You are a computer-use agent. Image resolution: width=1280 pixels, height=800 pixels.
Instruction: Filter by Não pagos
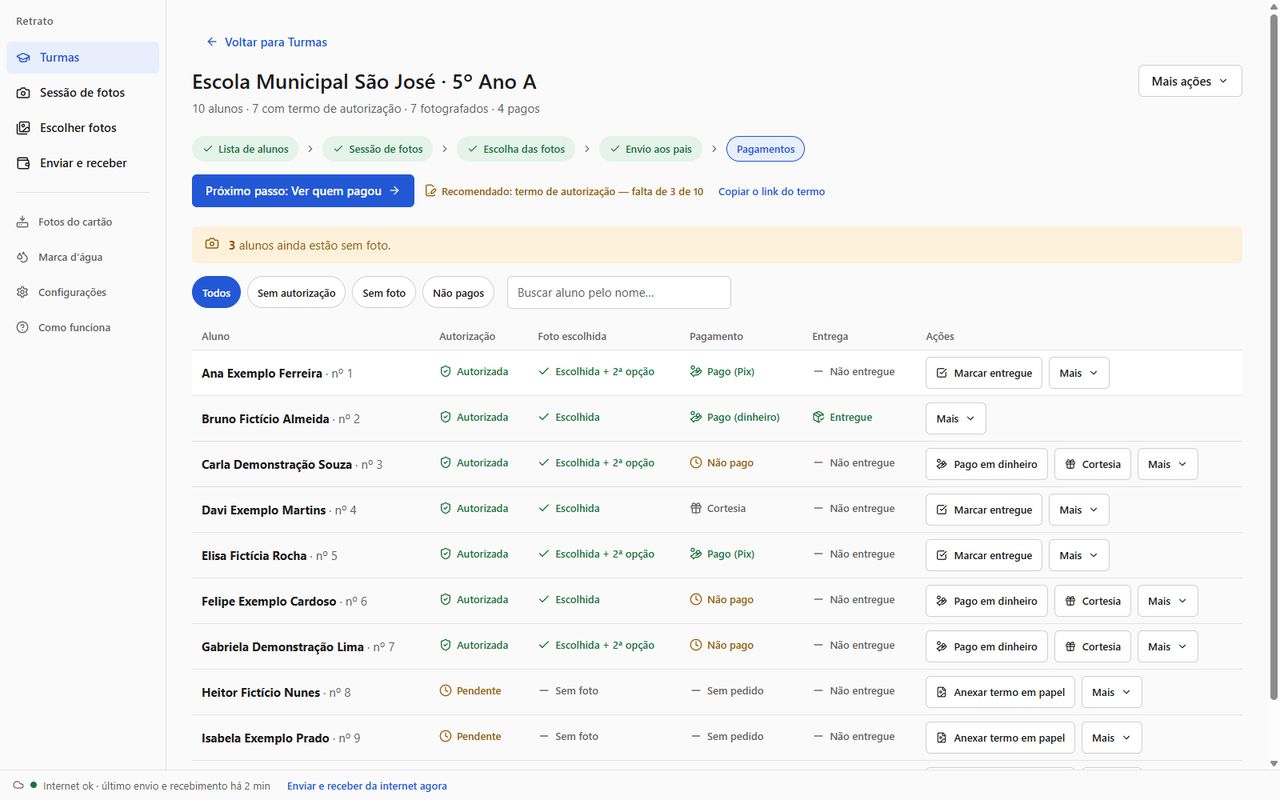tap(458, 292)
